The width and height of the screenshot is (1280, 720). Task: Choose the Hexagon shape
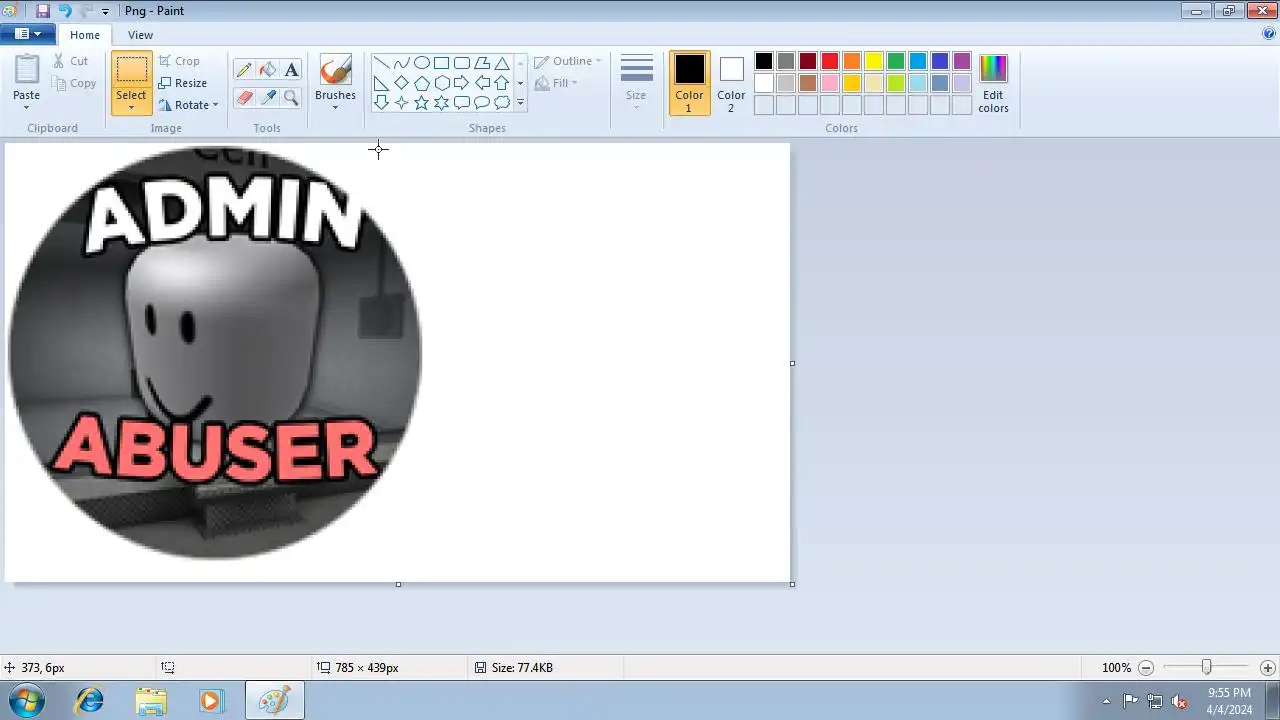point(441,83)
